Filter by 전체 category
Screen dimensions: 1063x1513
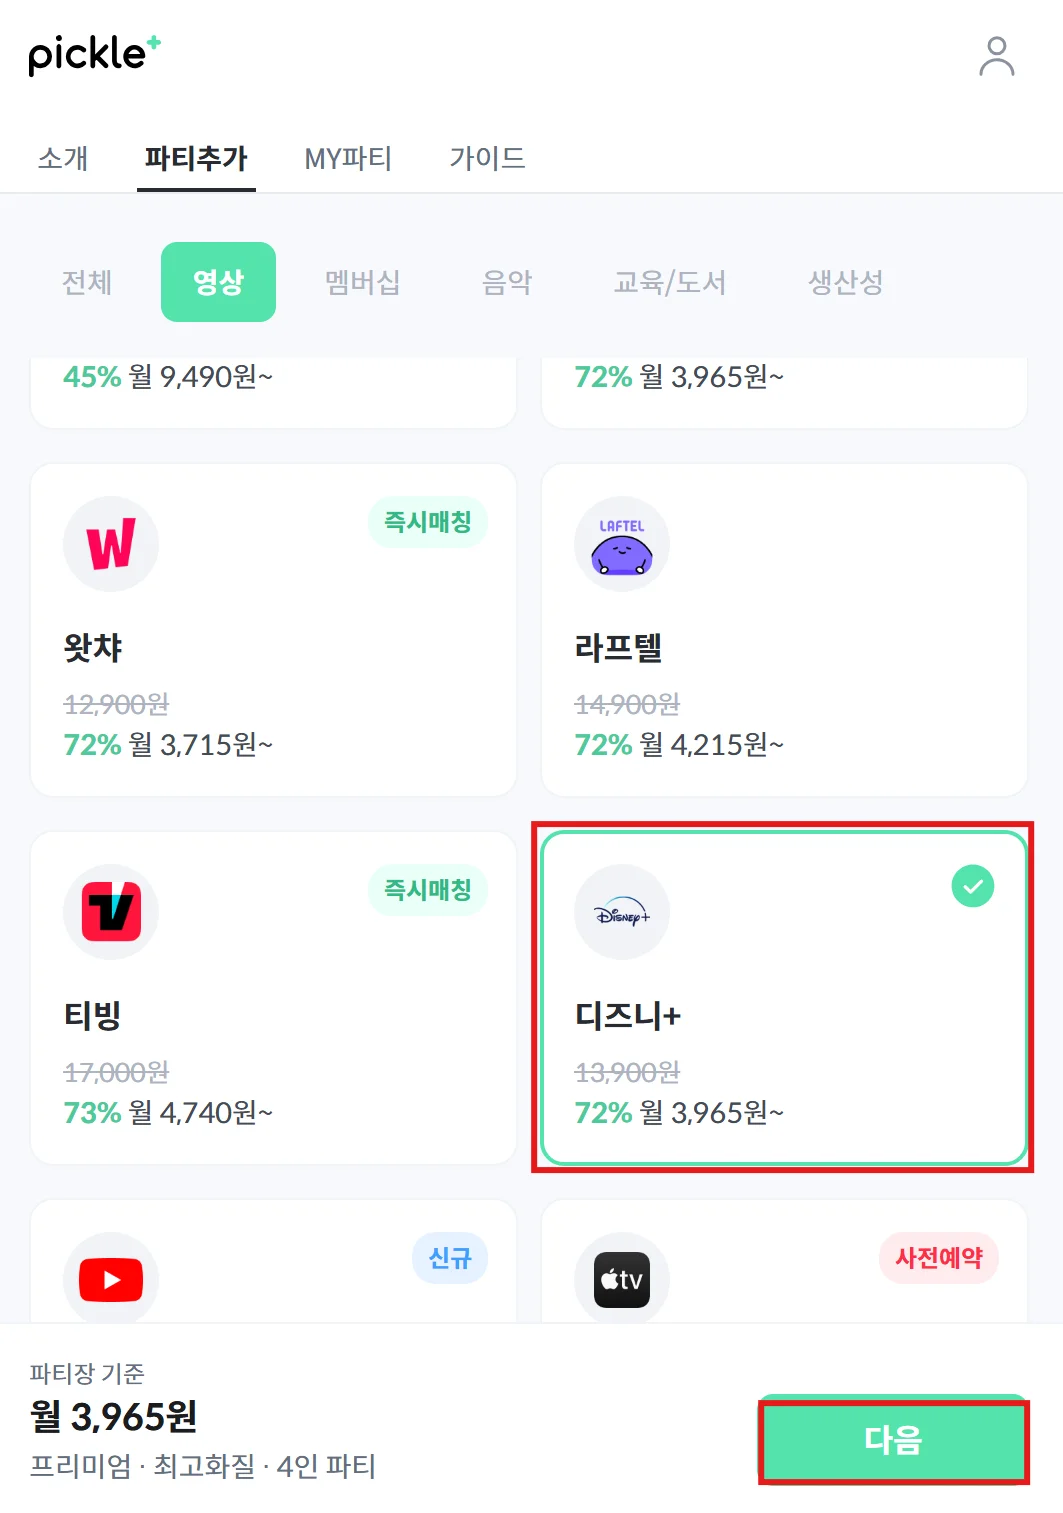[x=87, y=282]
